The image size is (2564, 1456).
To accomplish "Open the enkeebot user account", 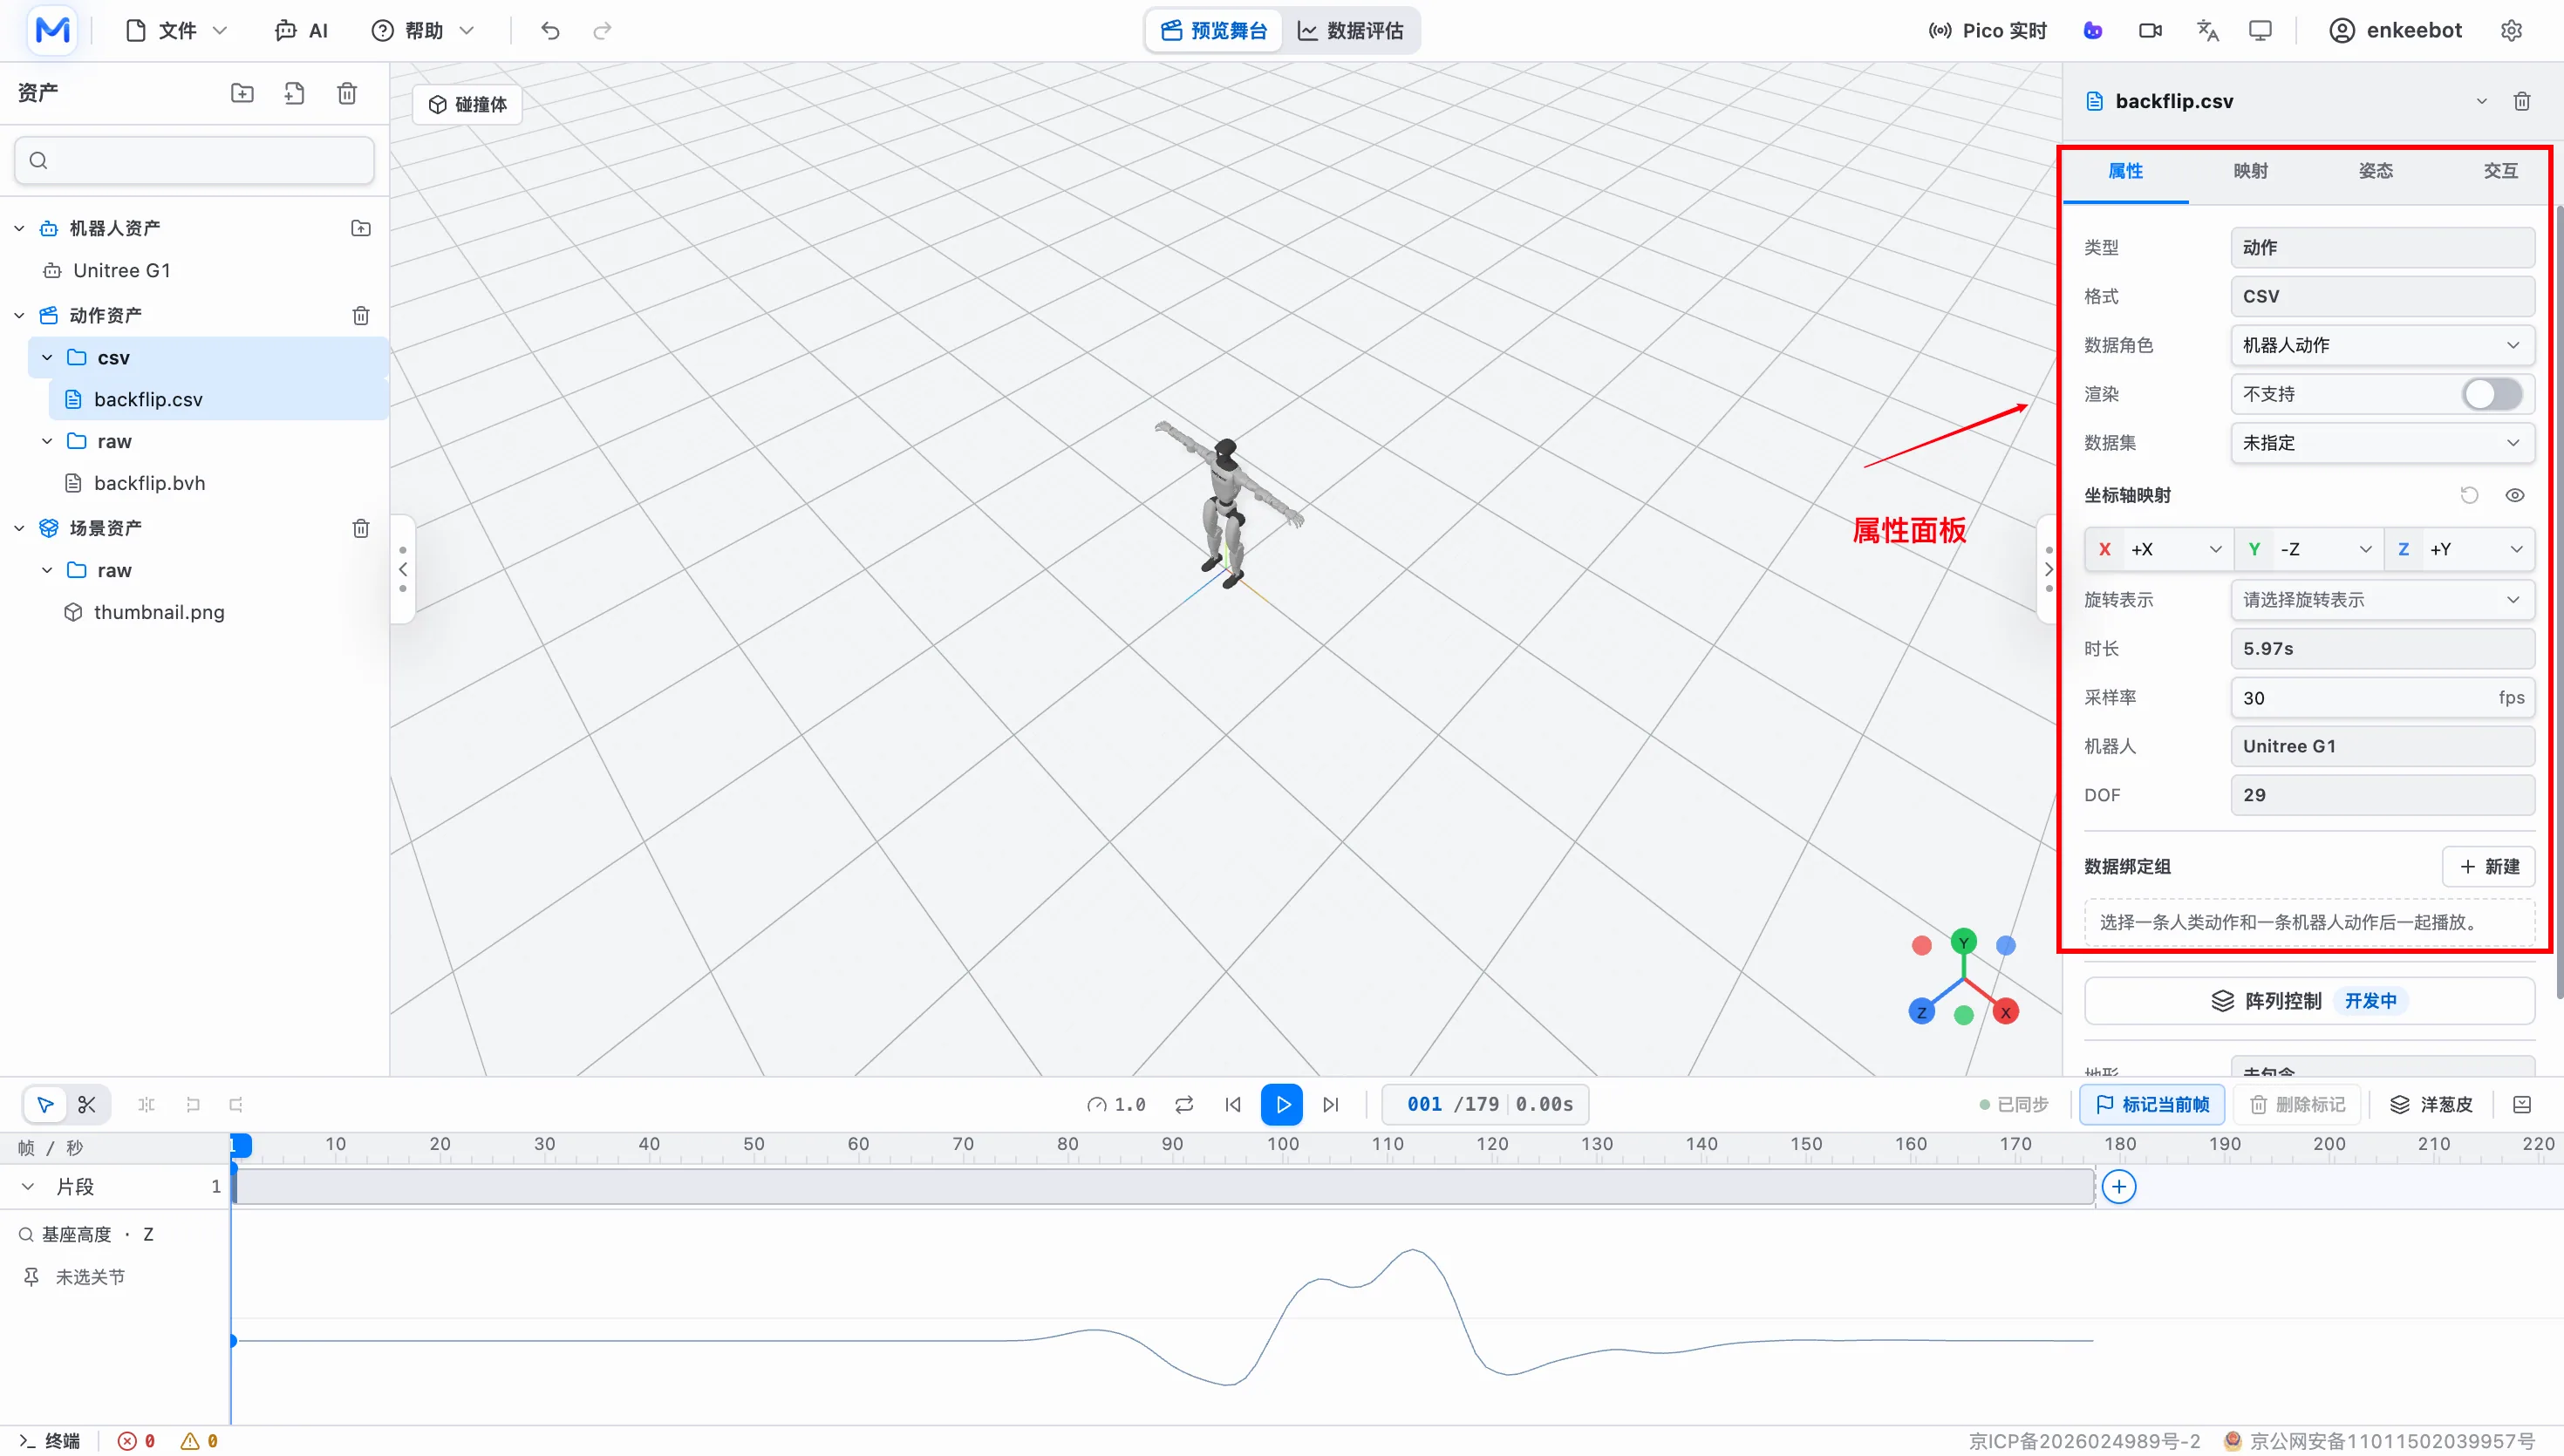I will (x=2395, y=30).
